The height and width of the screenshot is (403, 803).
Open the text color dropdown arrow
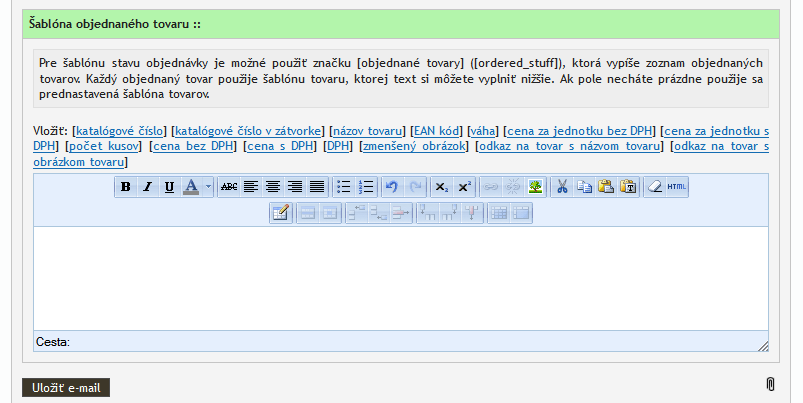(208, 186)
